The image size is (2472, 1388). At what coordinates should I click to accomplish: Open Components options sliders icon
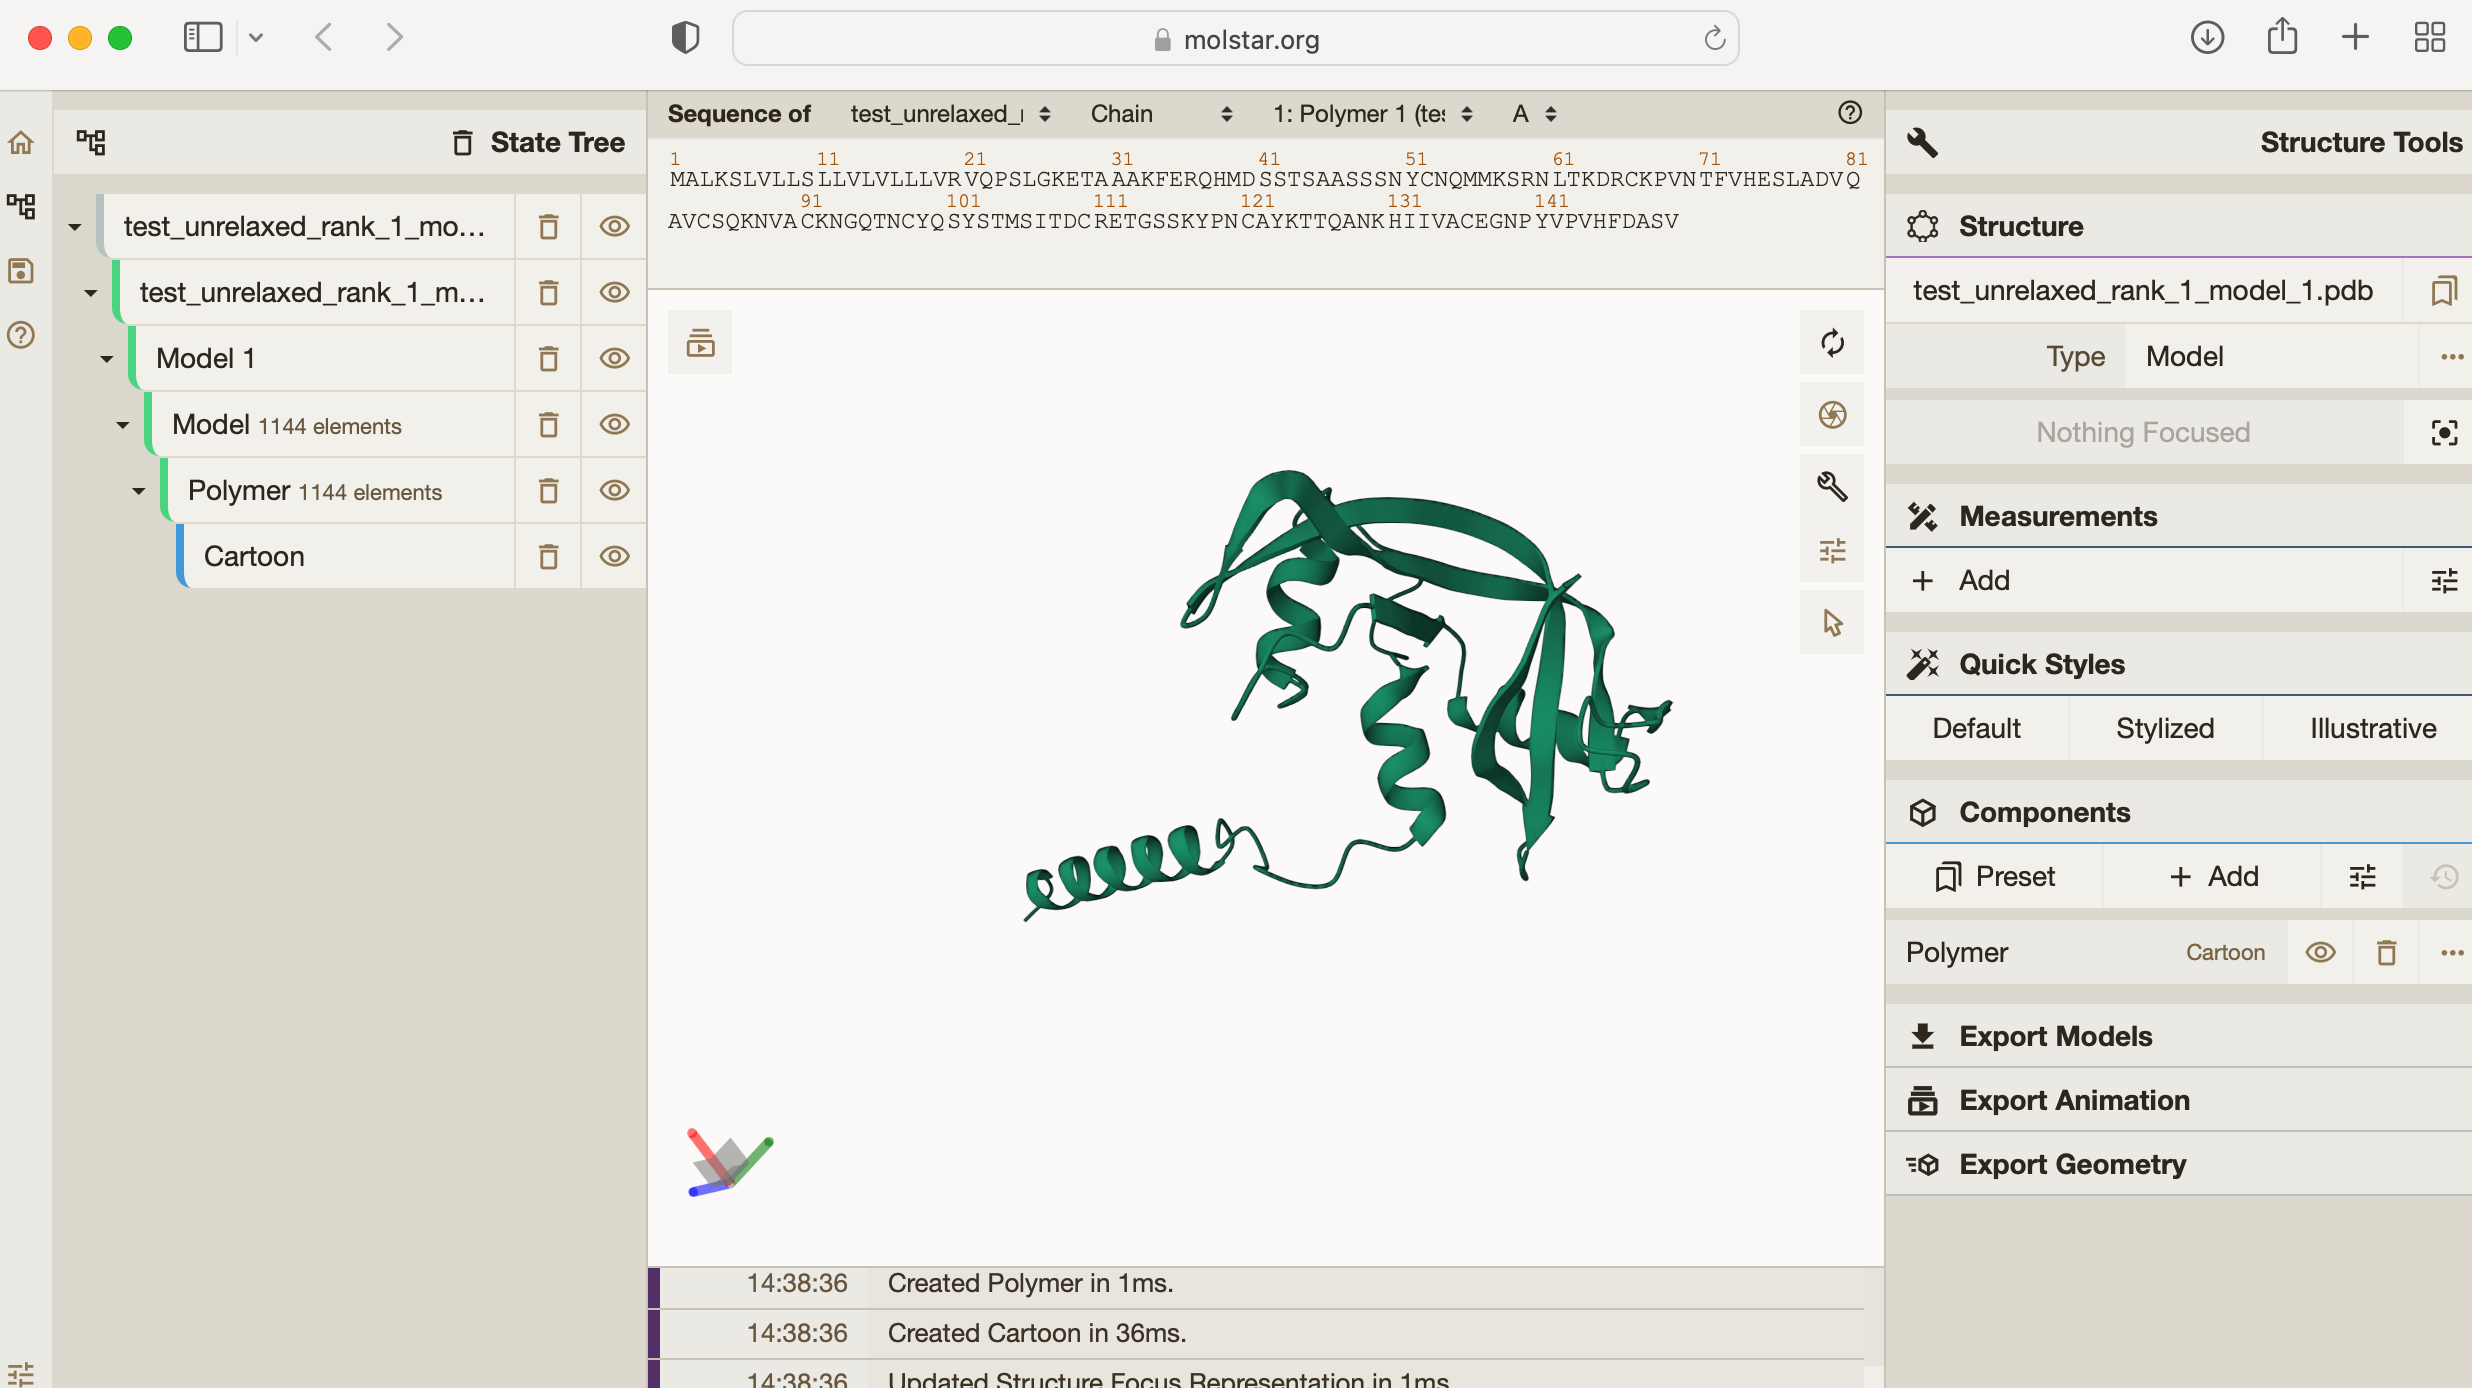click(2362, 877)
